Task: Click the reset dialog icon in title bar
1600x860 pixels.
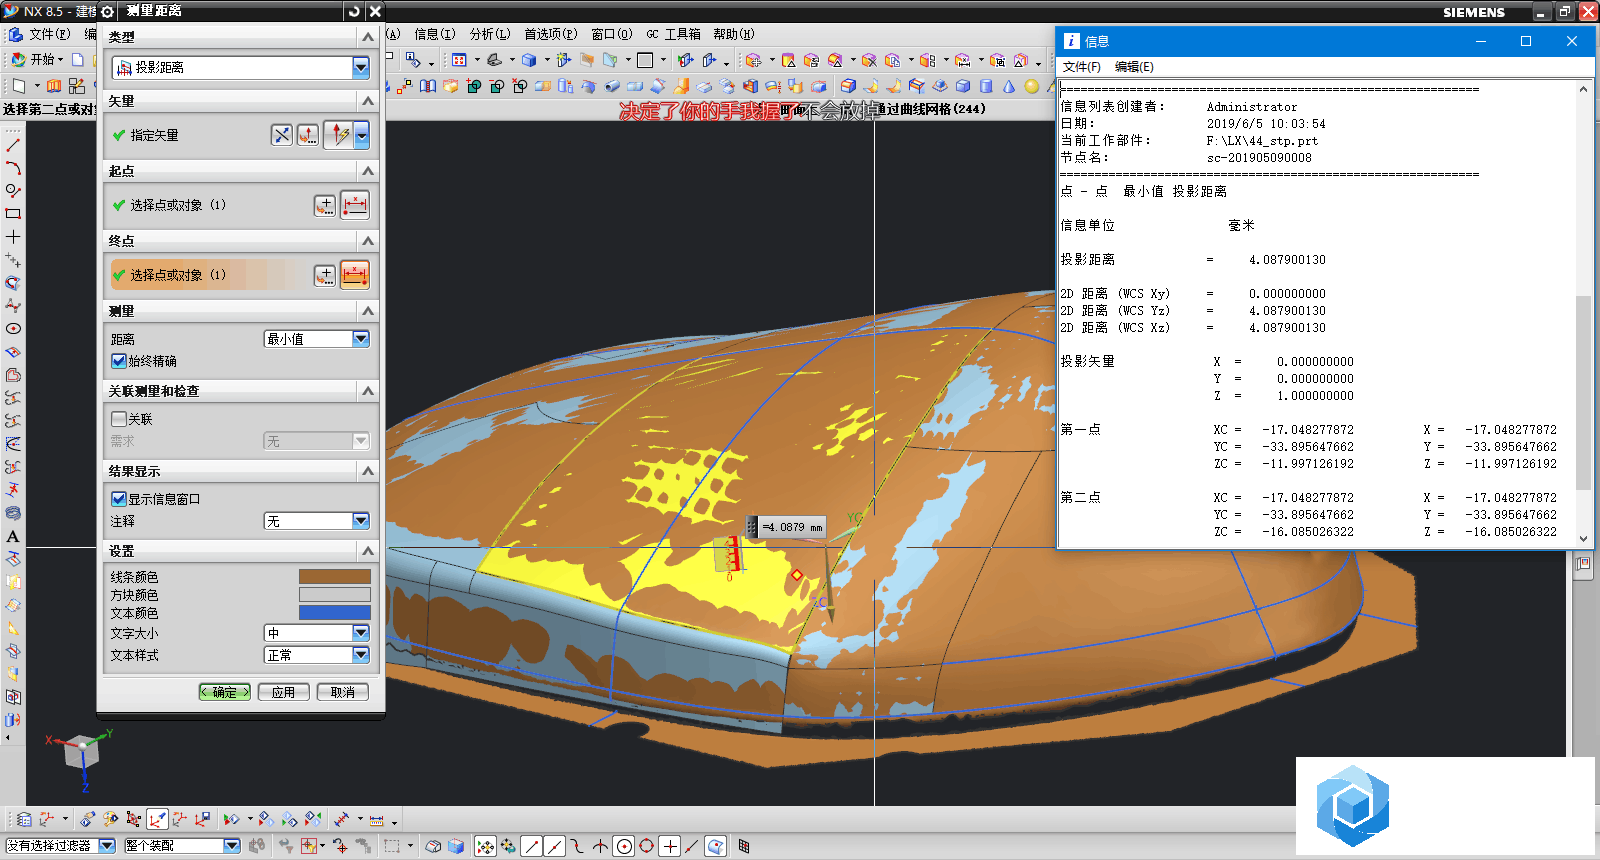Action: [354, 11]
